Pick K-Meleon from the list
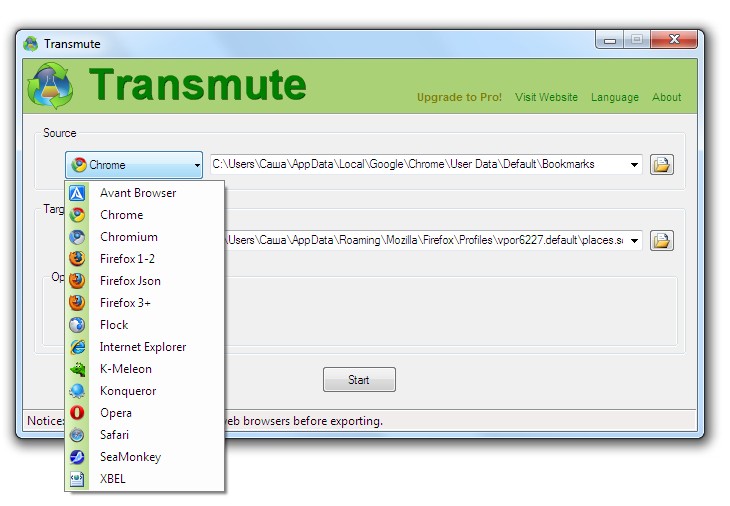This screenshot has height=506, width=730. (x=144, y=369)
